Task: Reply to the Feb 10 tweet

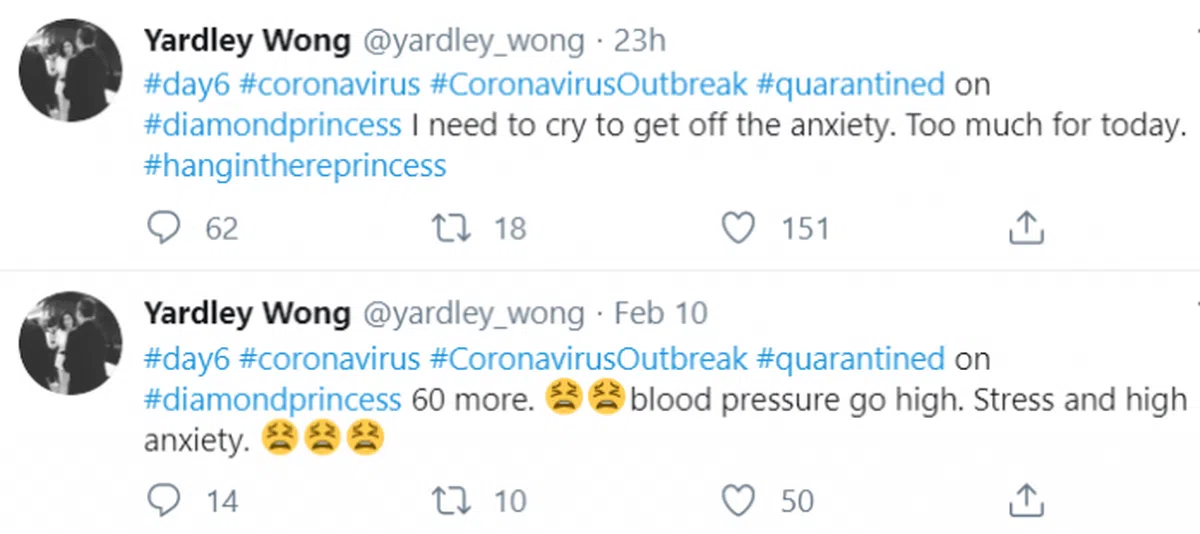Action: coord(162,500)
